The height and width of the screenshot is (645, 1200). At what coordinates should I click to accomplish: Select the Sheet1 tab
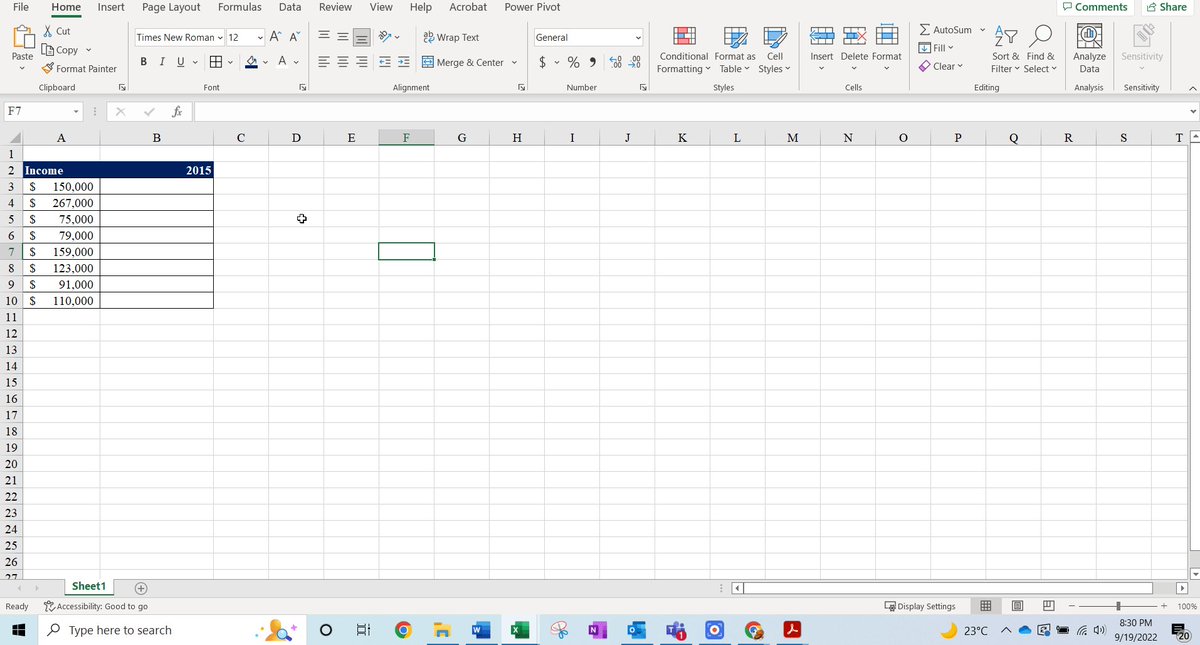coord(88,586)
